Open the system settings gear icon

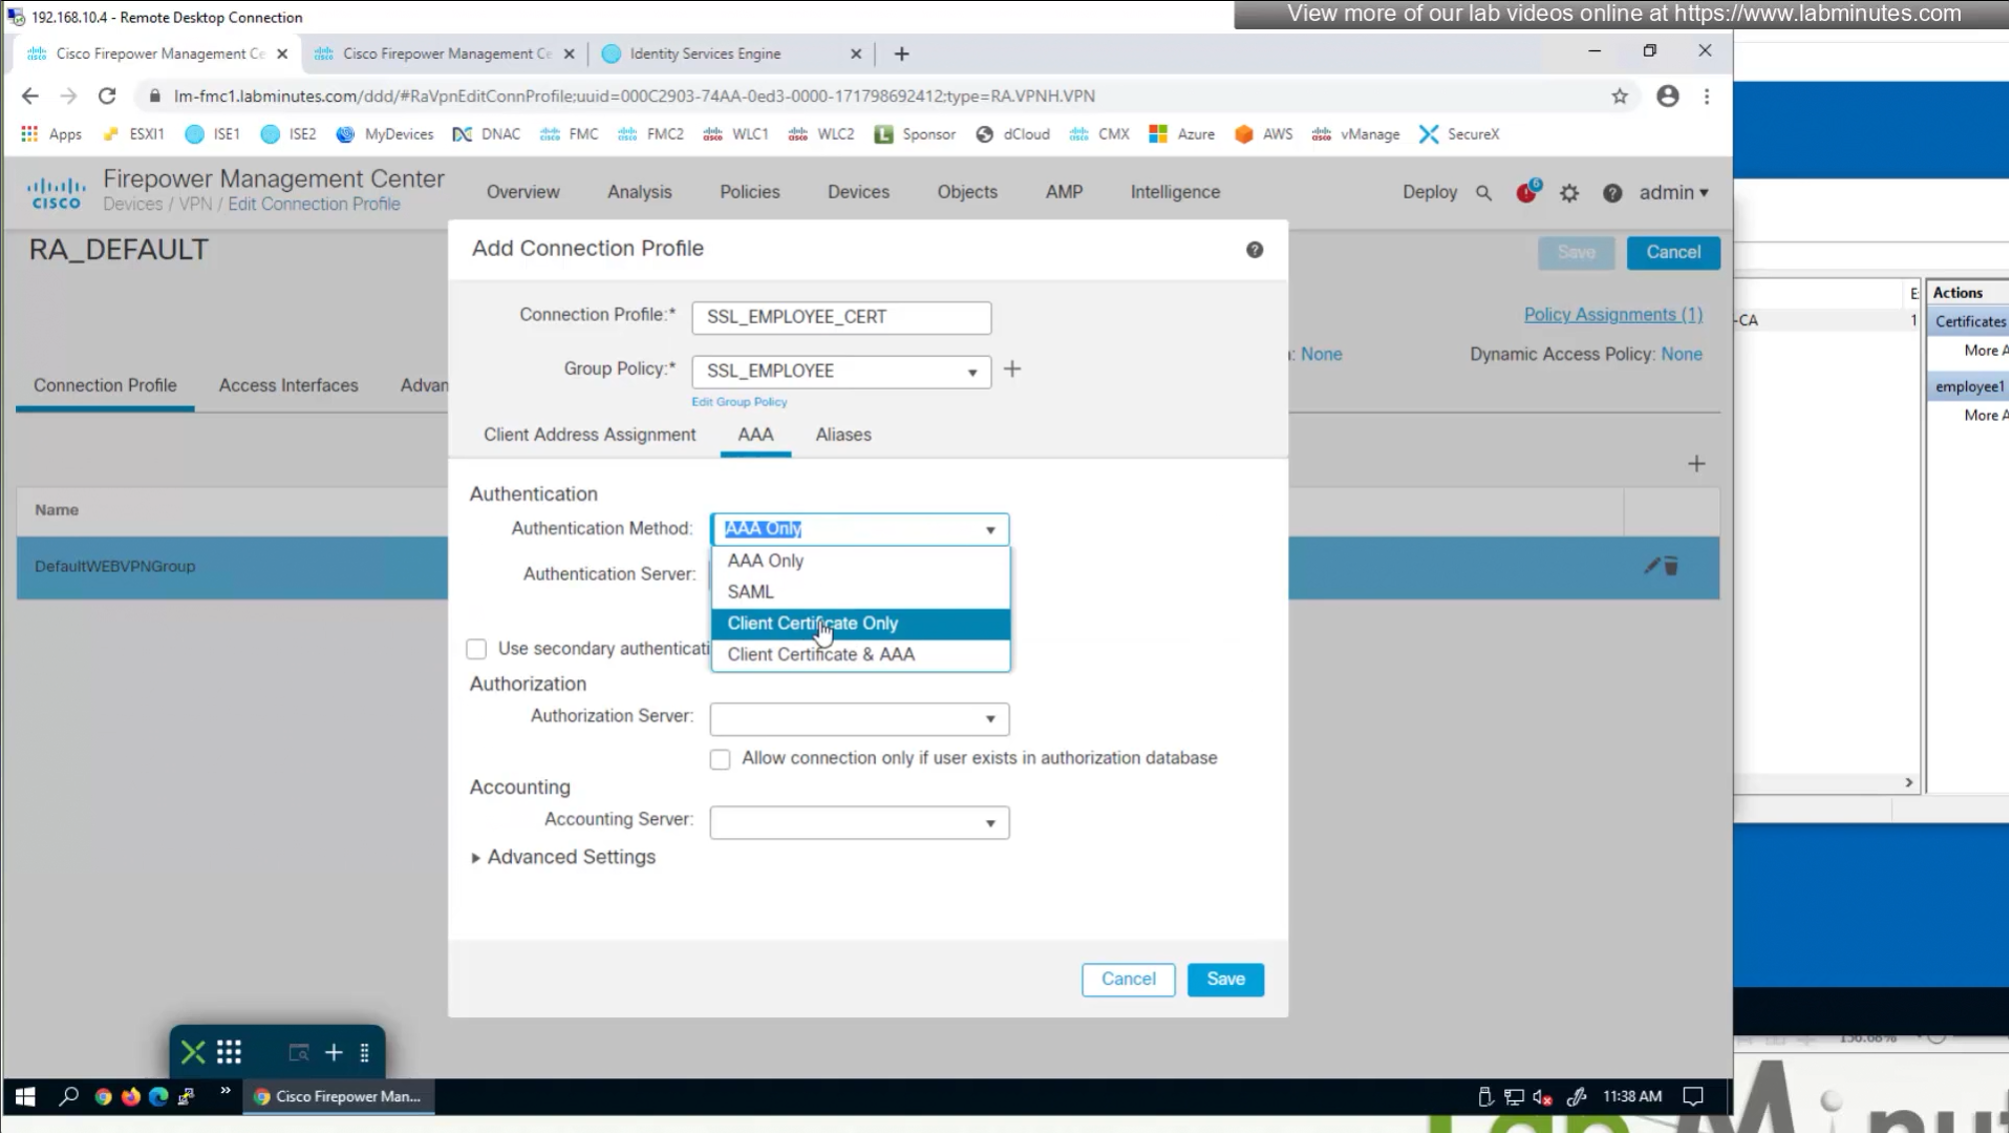pyautogui.click(x=1569, y=193)
